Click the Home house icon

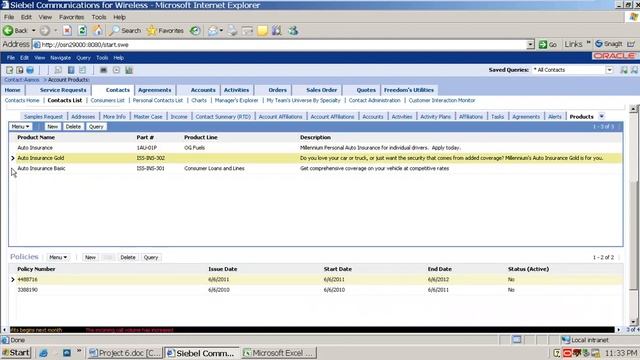tap(98, 30)
